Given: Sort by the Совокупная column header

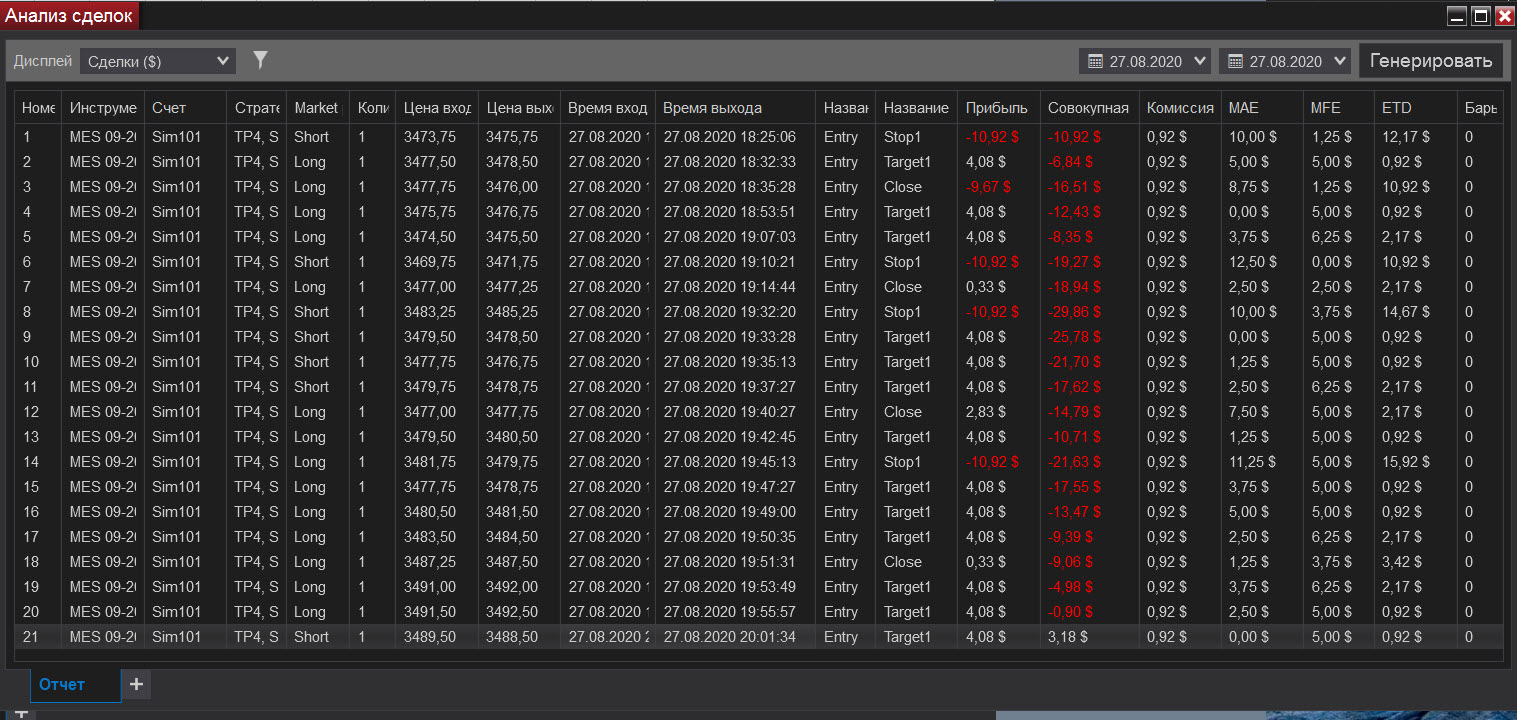Looking at the screenshot, I should [1089, 108].
